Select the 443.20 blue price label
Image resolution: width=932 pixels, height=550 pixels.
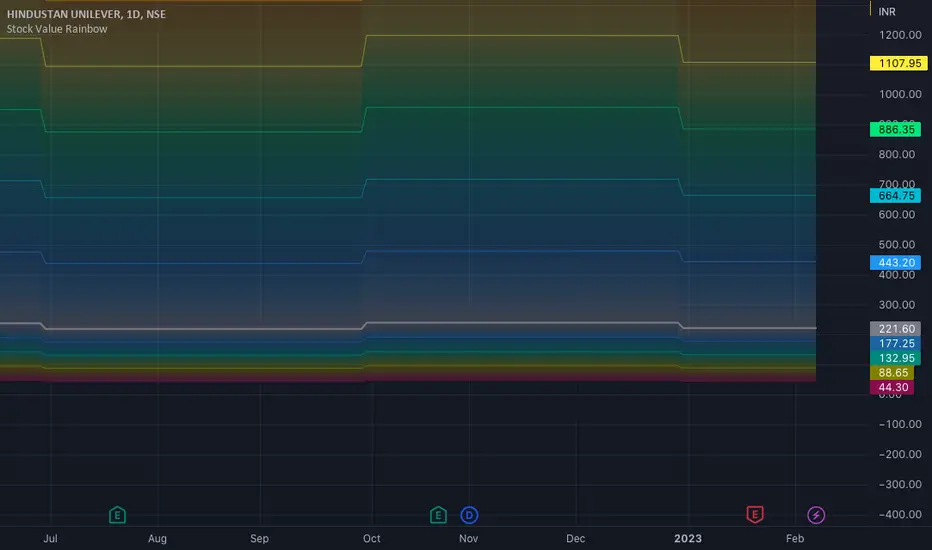pyautogui.click(x=895, y=262)
